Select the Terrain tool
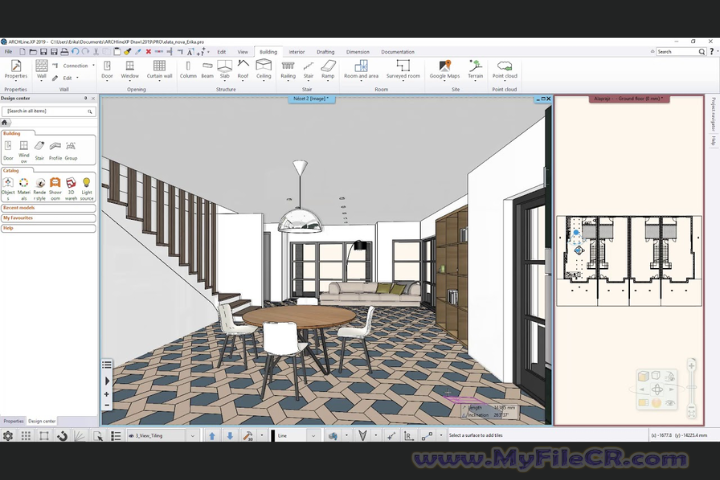The width and height of the screenshot is (720, 480). point(475,69)
